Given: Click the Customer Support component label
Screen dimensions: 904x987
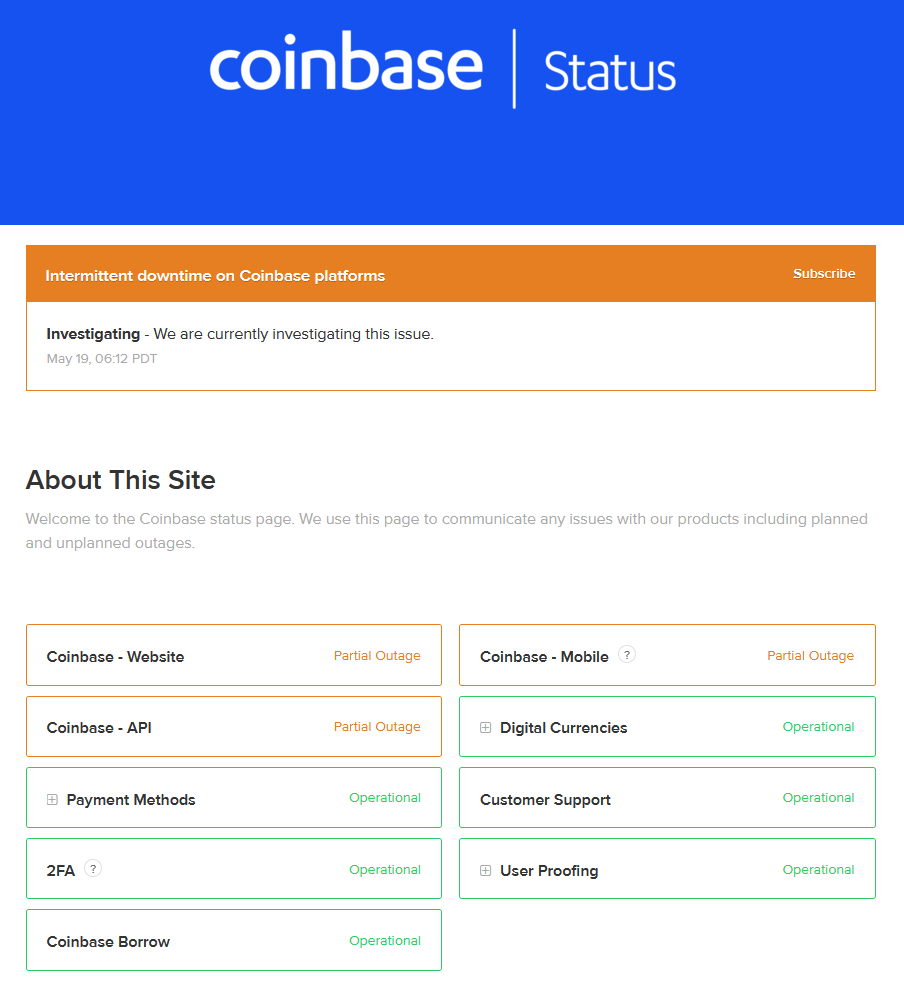Looking at the screenshot, I should (x=545, y=800).
